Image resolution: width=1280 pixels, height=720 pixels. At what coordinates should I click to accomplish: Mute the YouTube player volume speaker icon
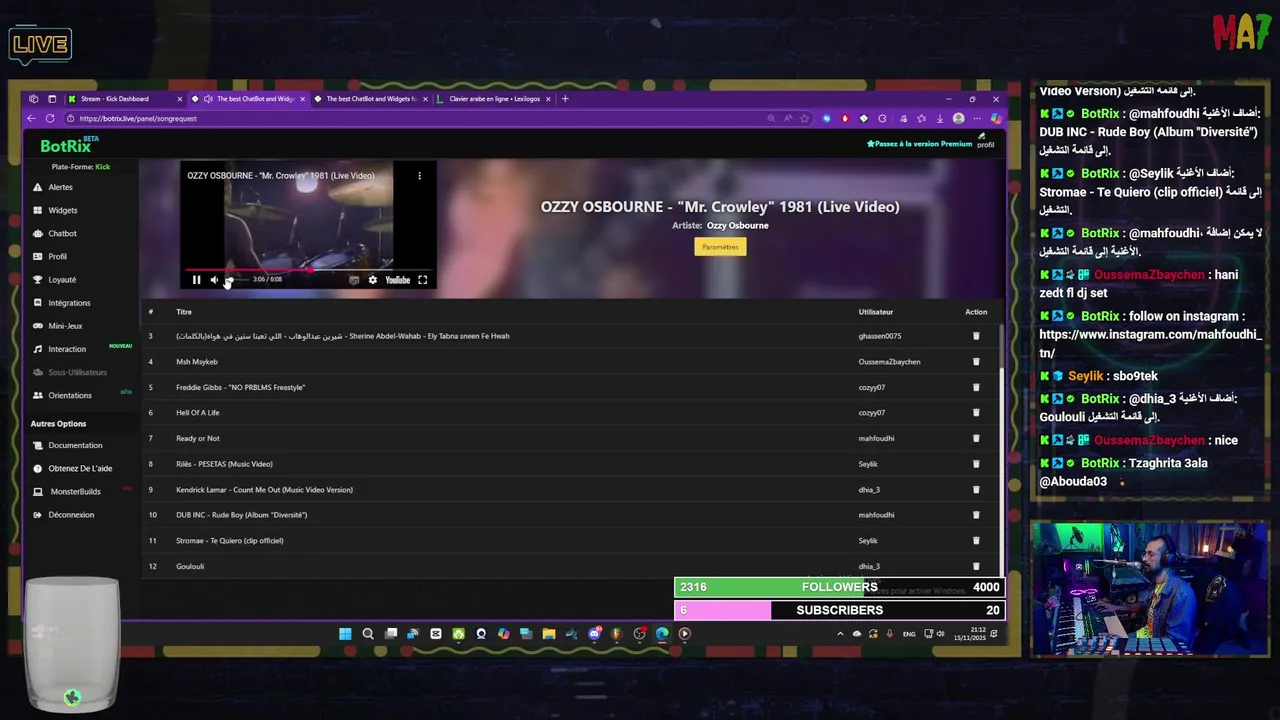pos(214,280)
